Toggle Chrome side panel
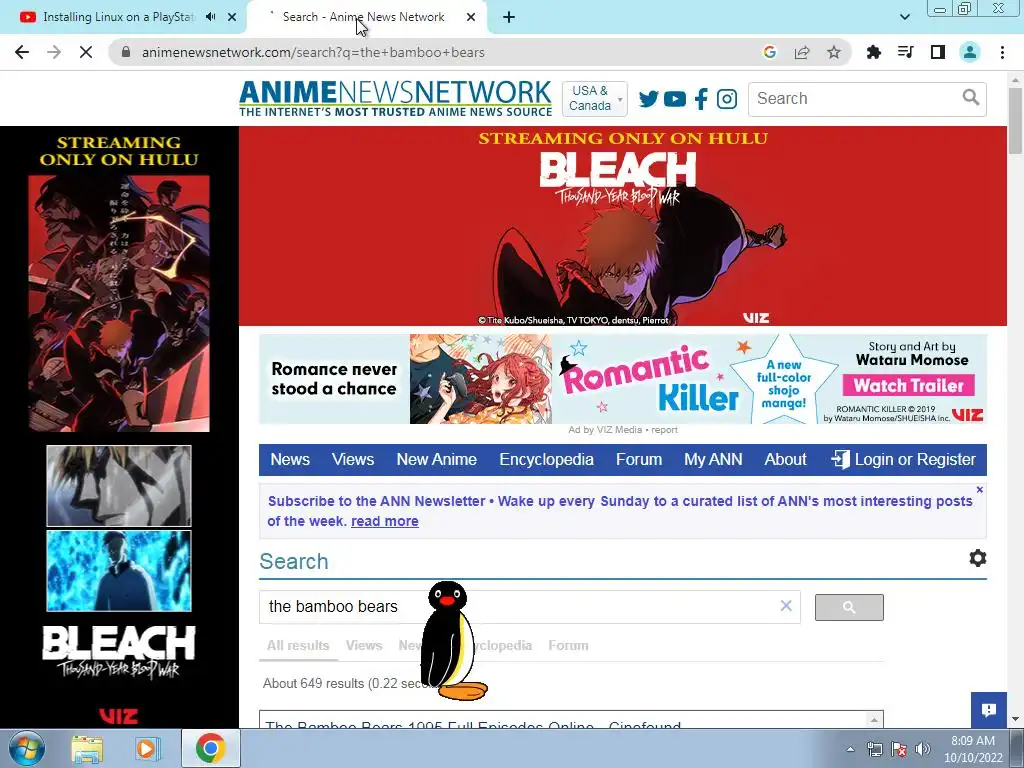1024x768 pixels. pyautogui.click(x=938, y=52)
